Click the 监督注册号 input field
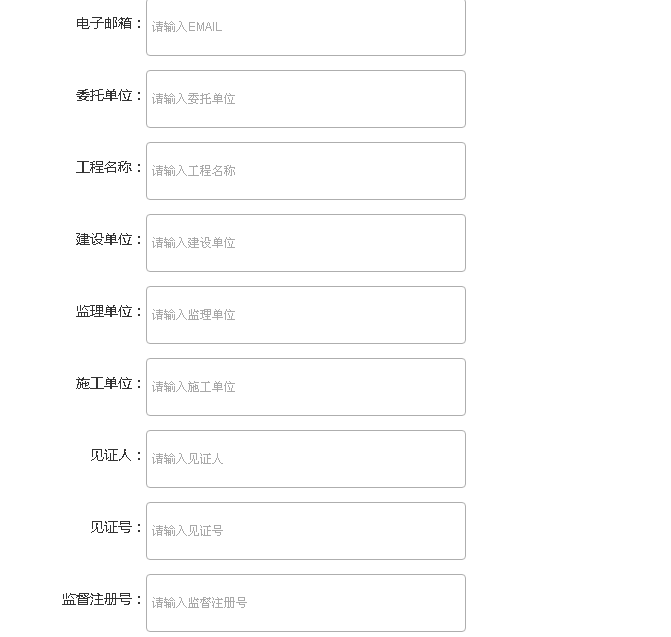The width and height of the screenshot is (671, 637). tap(305, 602)
